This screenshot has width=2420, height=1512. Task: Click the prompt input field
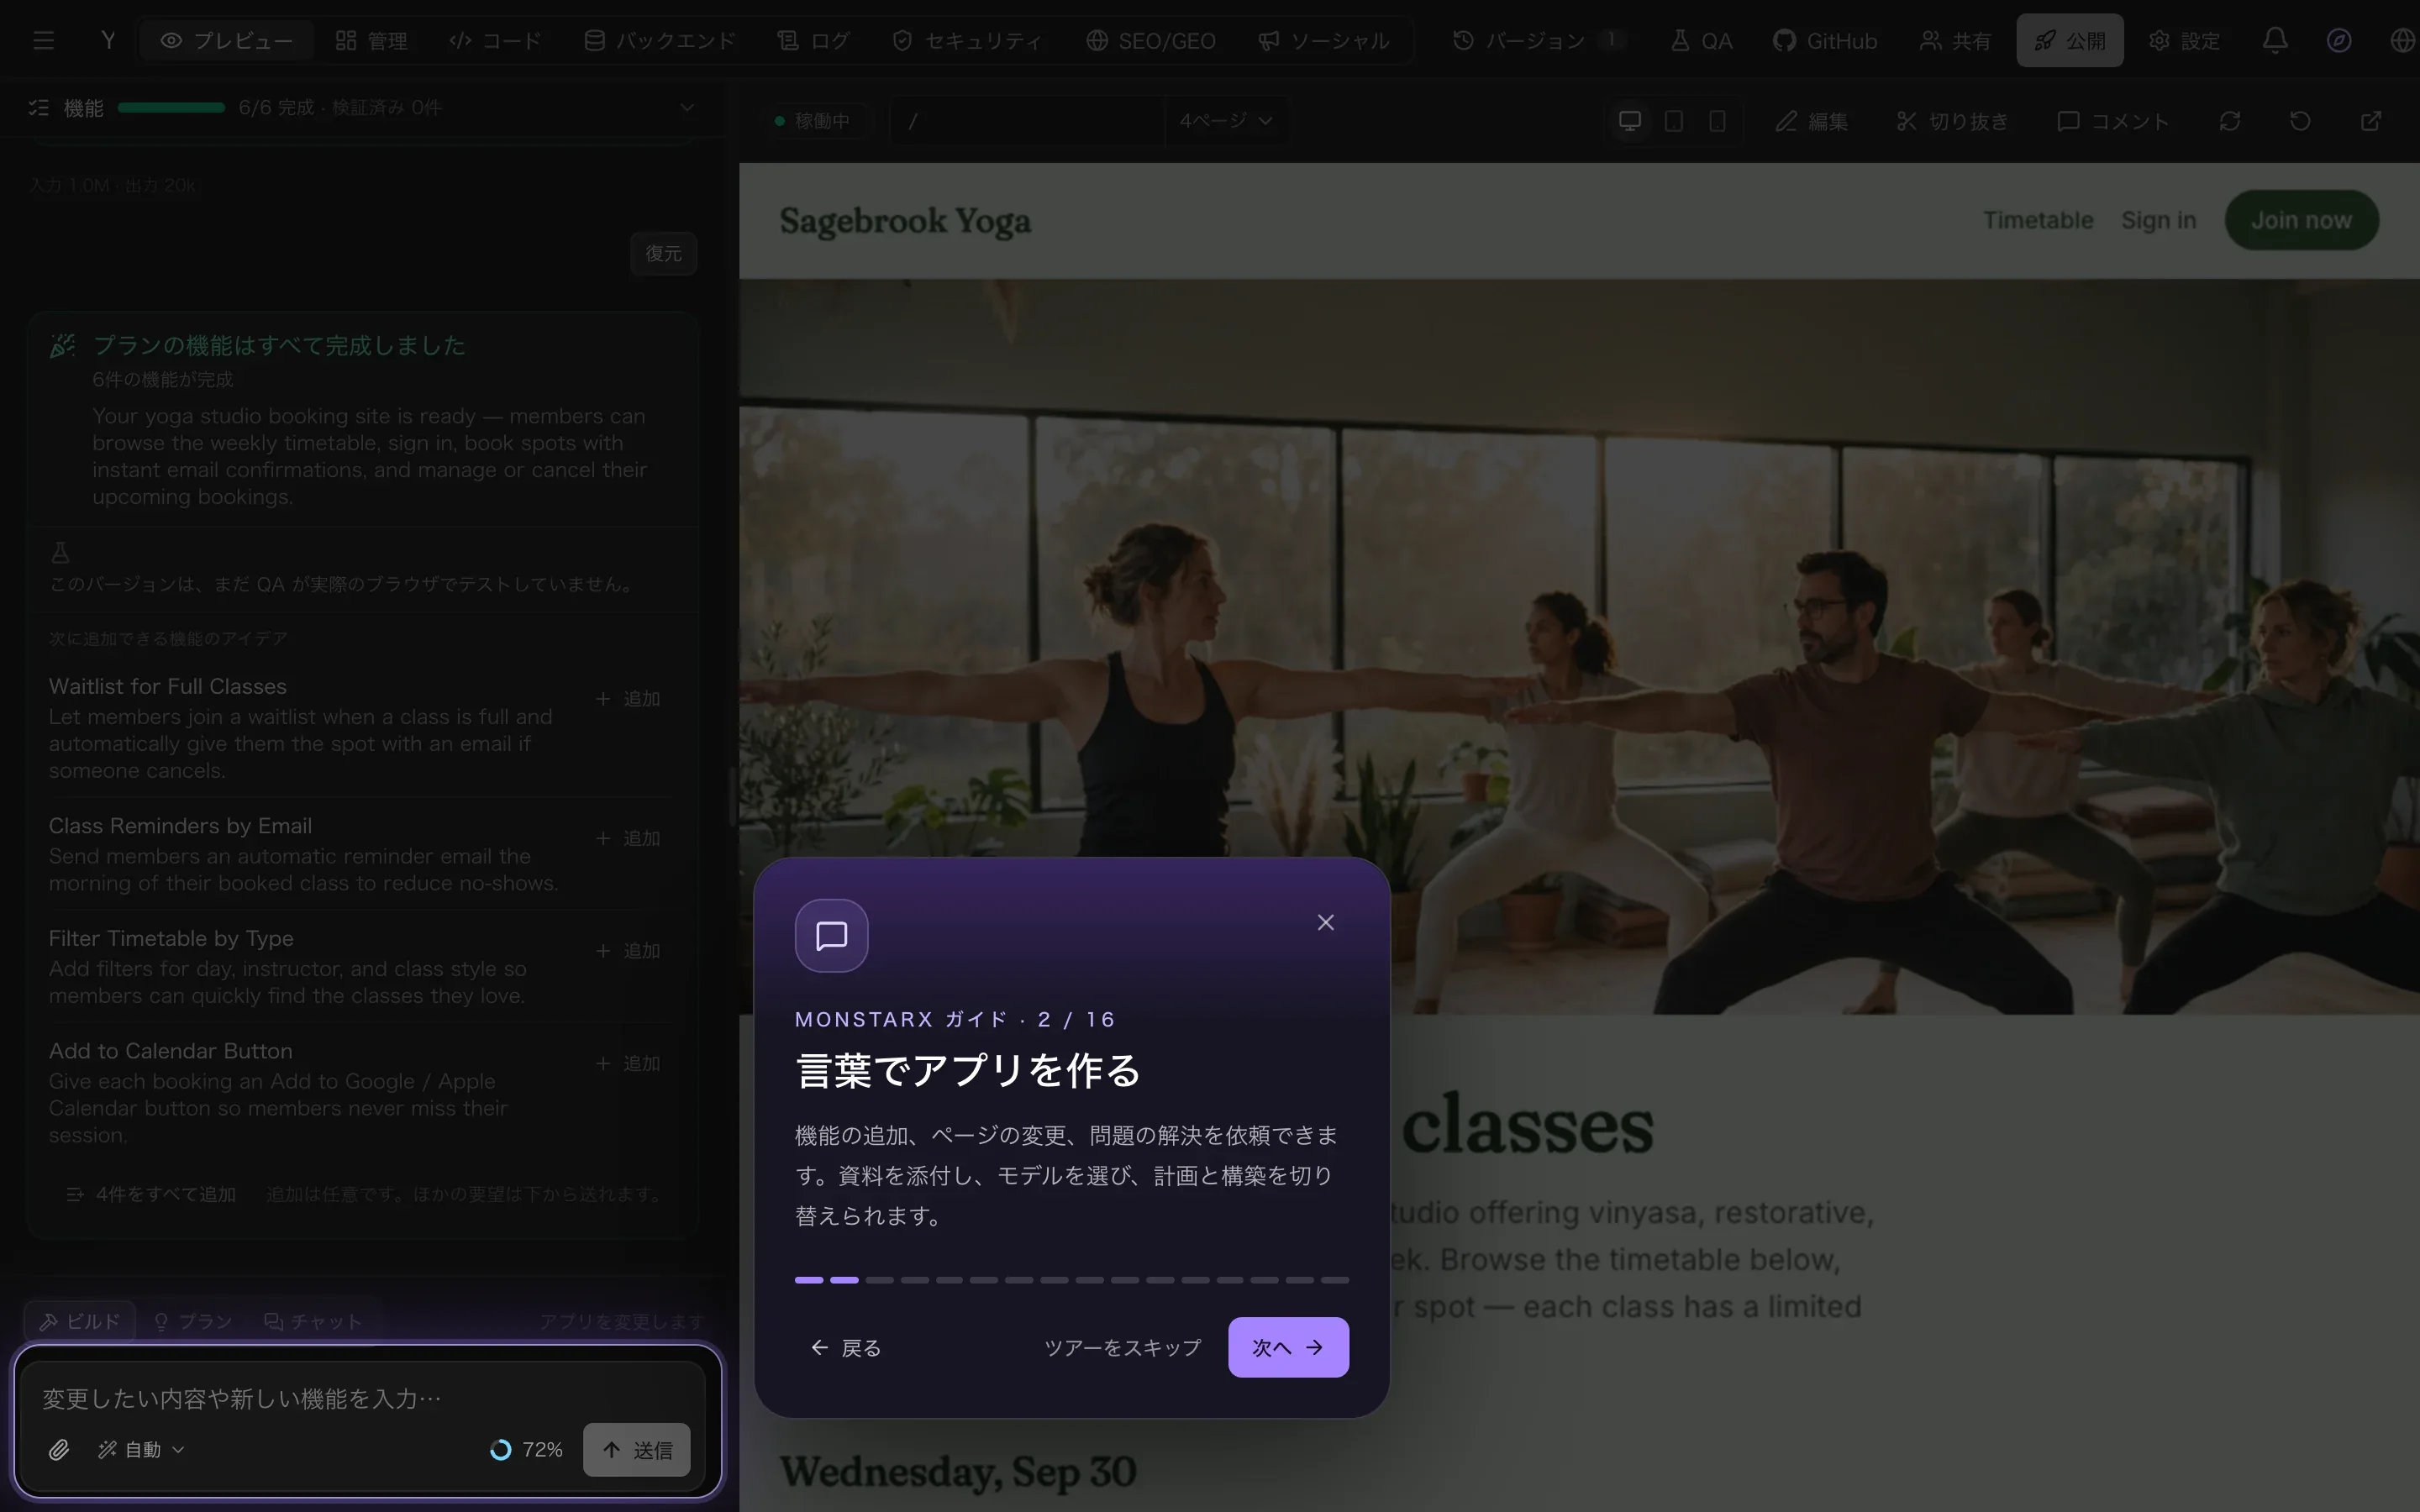[x=365, y=1398]
